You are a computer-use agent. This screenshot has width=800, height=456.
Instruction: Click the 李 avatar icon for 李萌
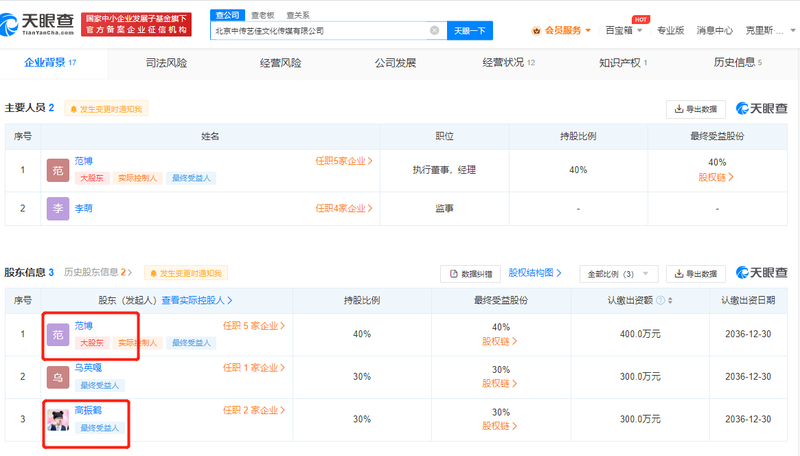point(58,208)
